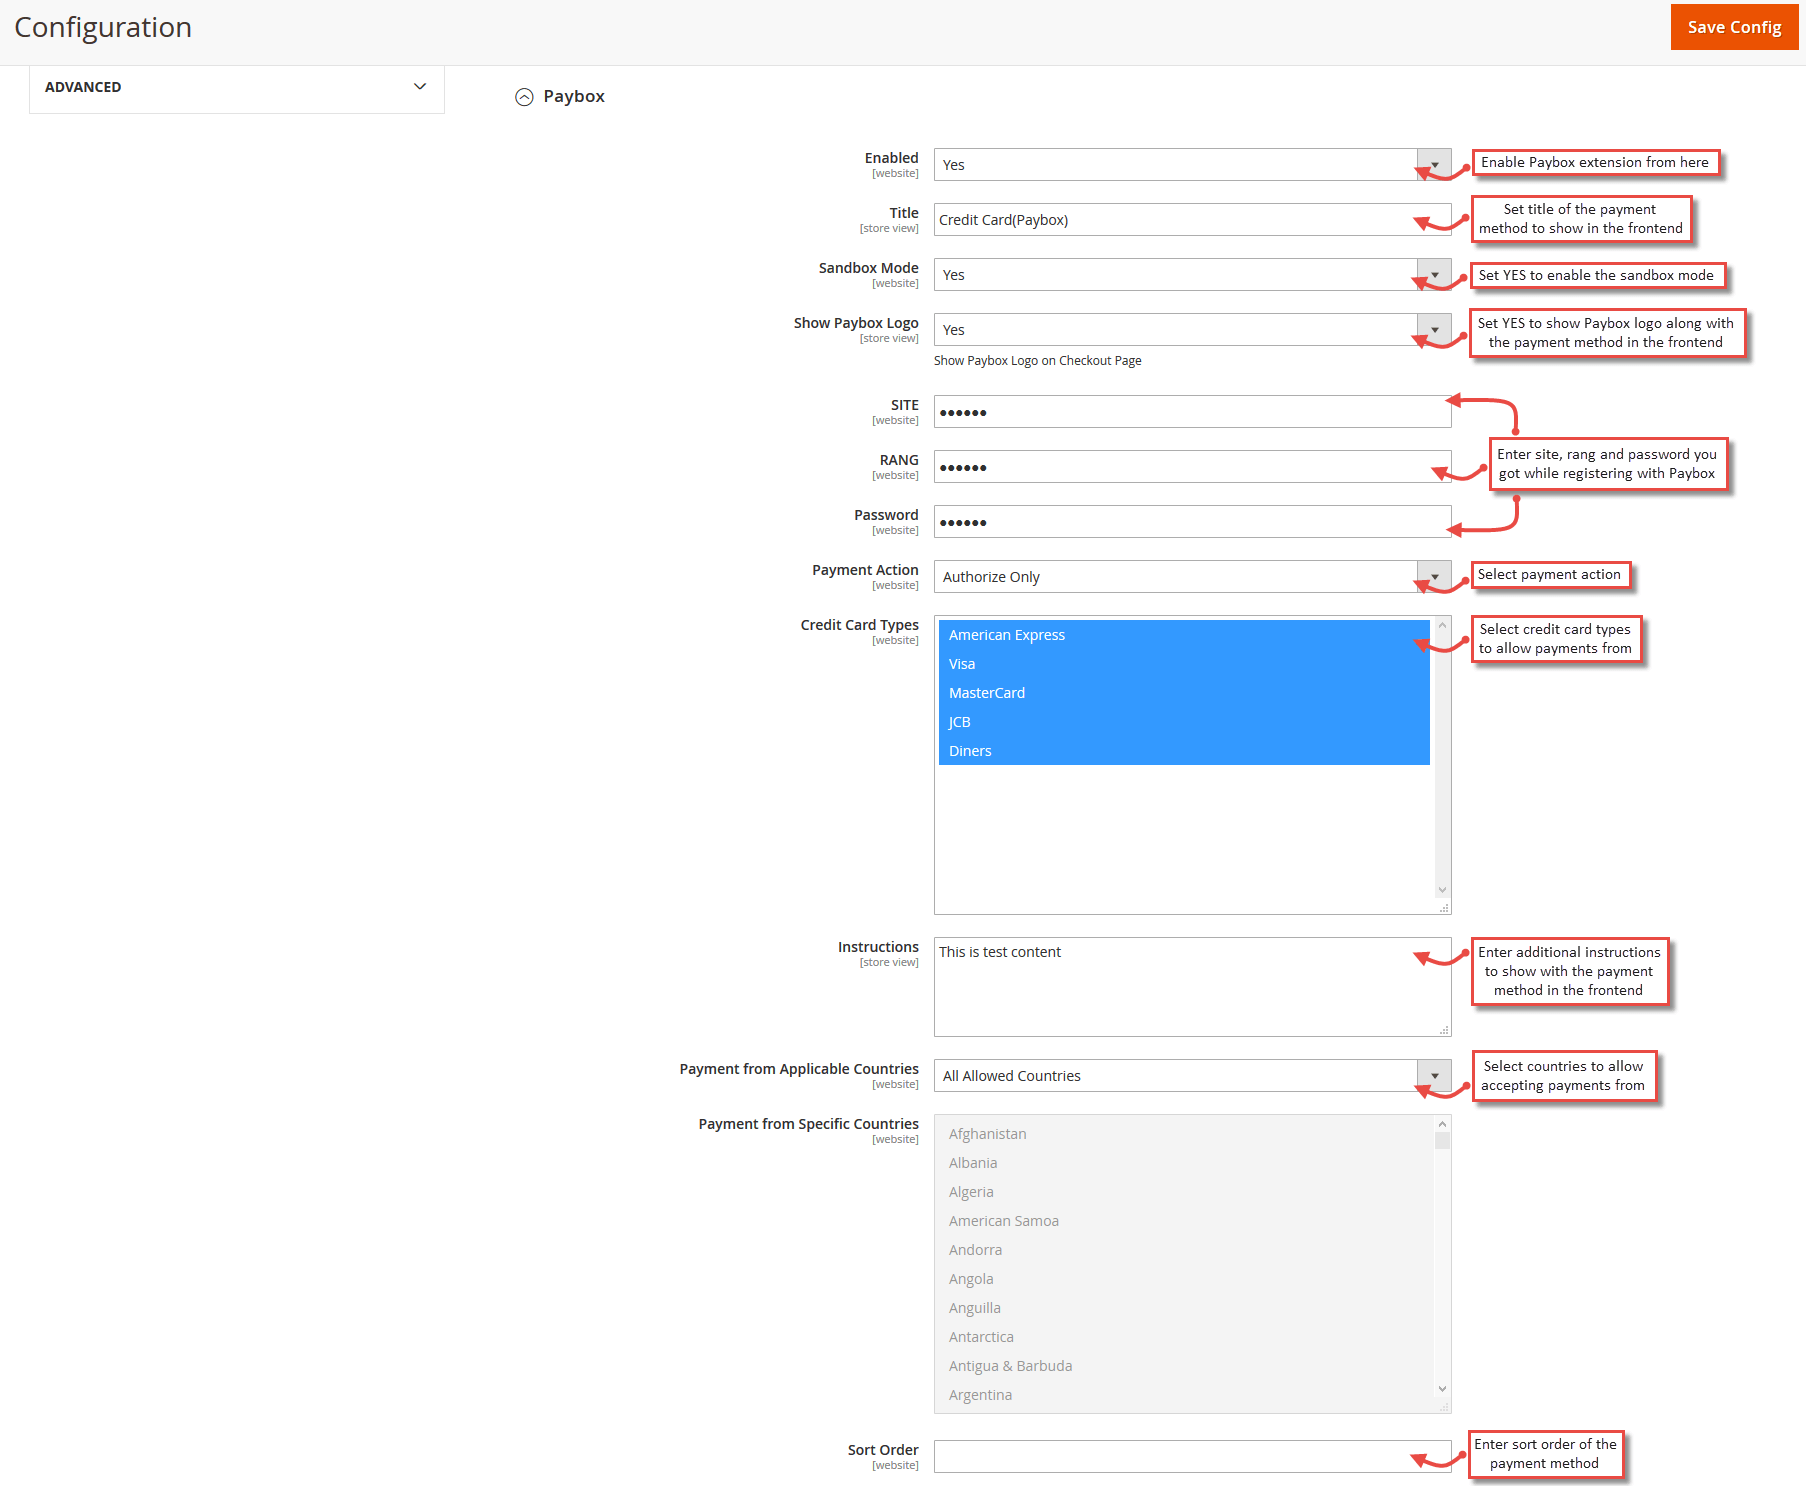This screenshot has height=1486, width=1813.
Task: Open the Payment Action dropdown
Action: click(x=1192, y=577)
